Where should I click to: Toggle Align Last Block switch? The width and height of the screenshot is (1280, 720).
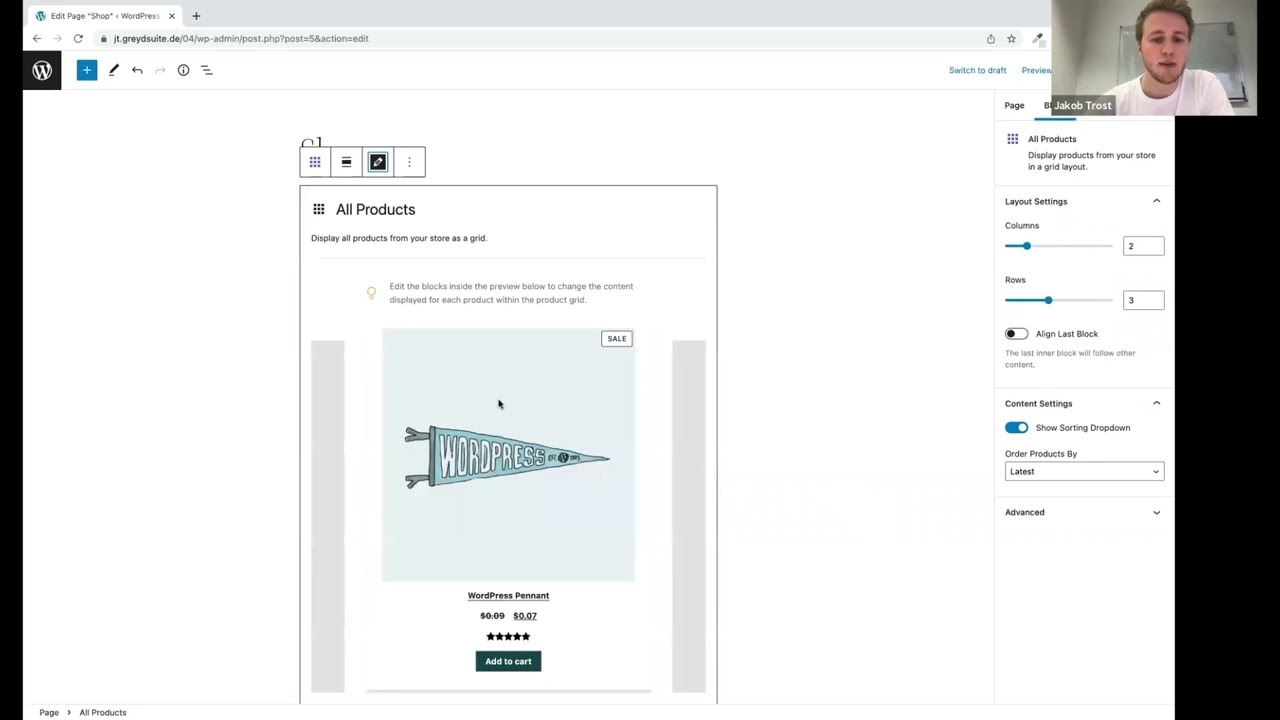1016,334
